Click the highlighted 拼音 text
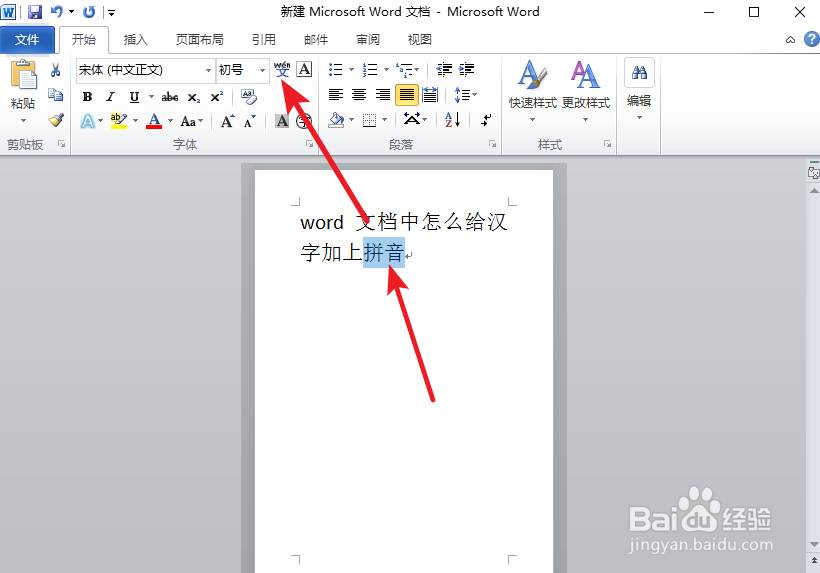820x573 pixels. coord(384,253)
